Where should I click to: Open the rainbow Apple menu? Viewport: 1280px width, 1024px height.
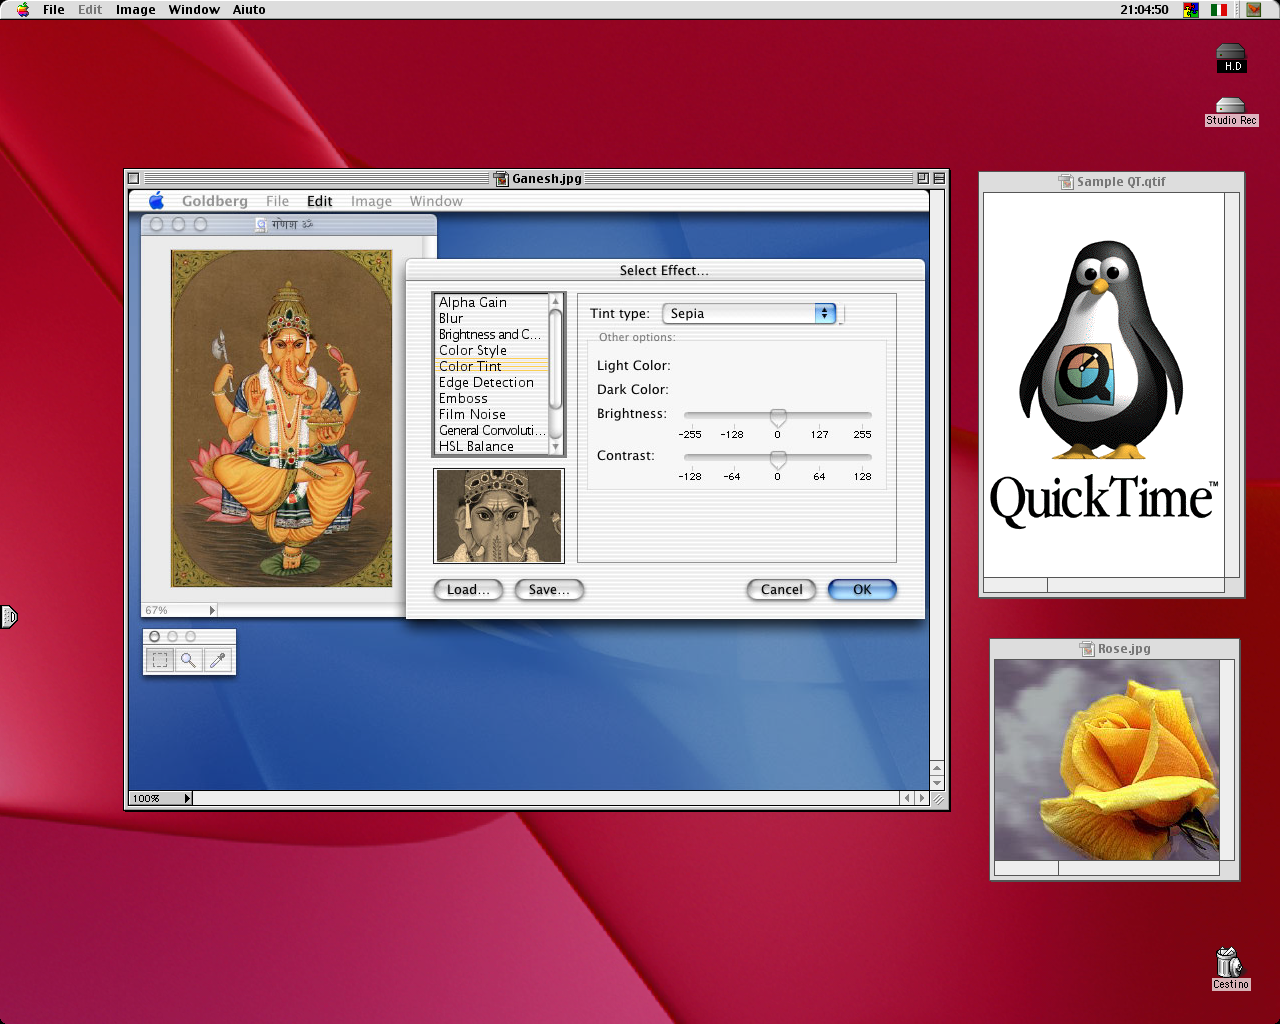click(23, 9)
